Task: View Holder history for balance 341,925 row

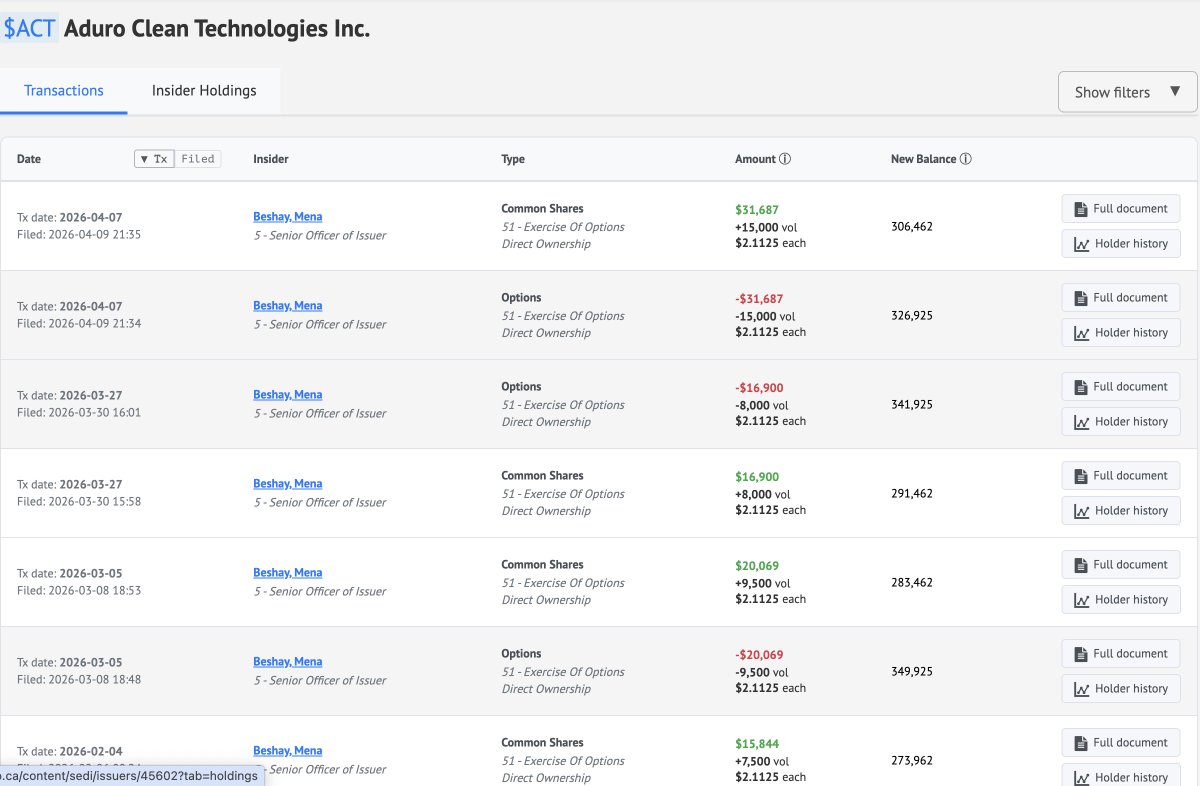Action: tap(1121, 422)
